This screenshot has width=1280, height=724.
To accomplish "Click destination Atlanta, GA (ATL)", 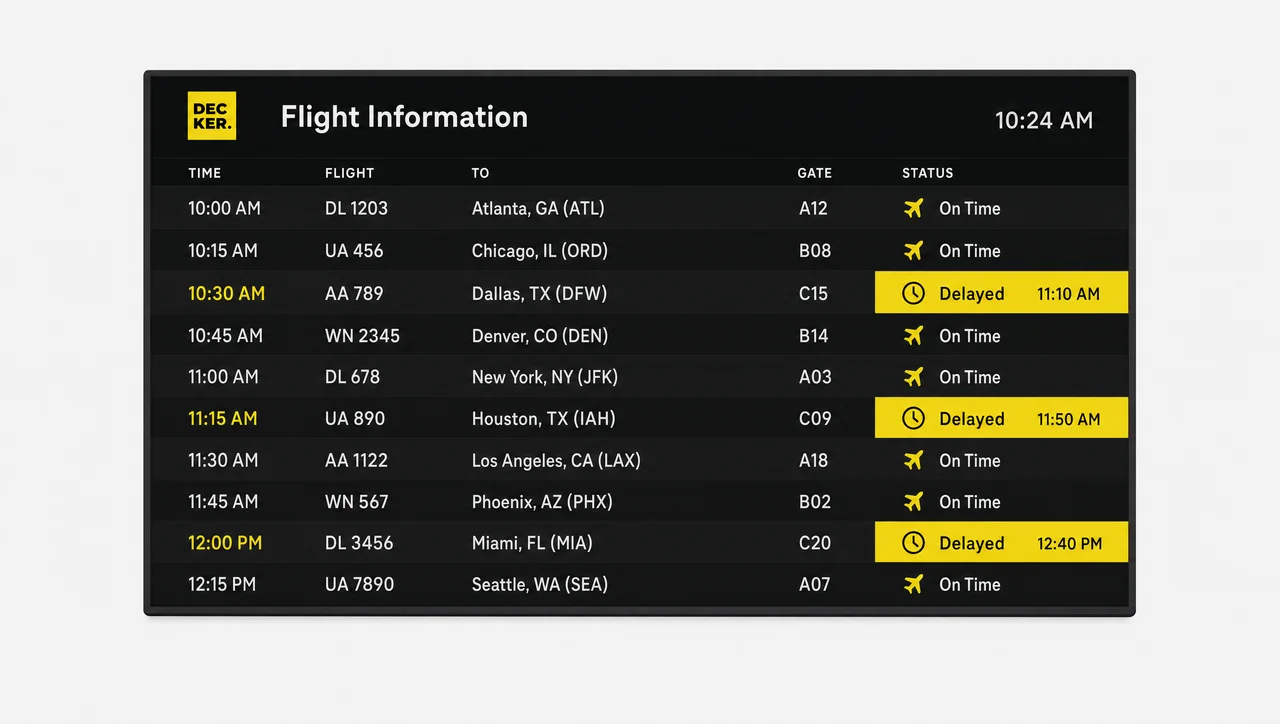I will pos(538,209).
